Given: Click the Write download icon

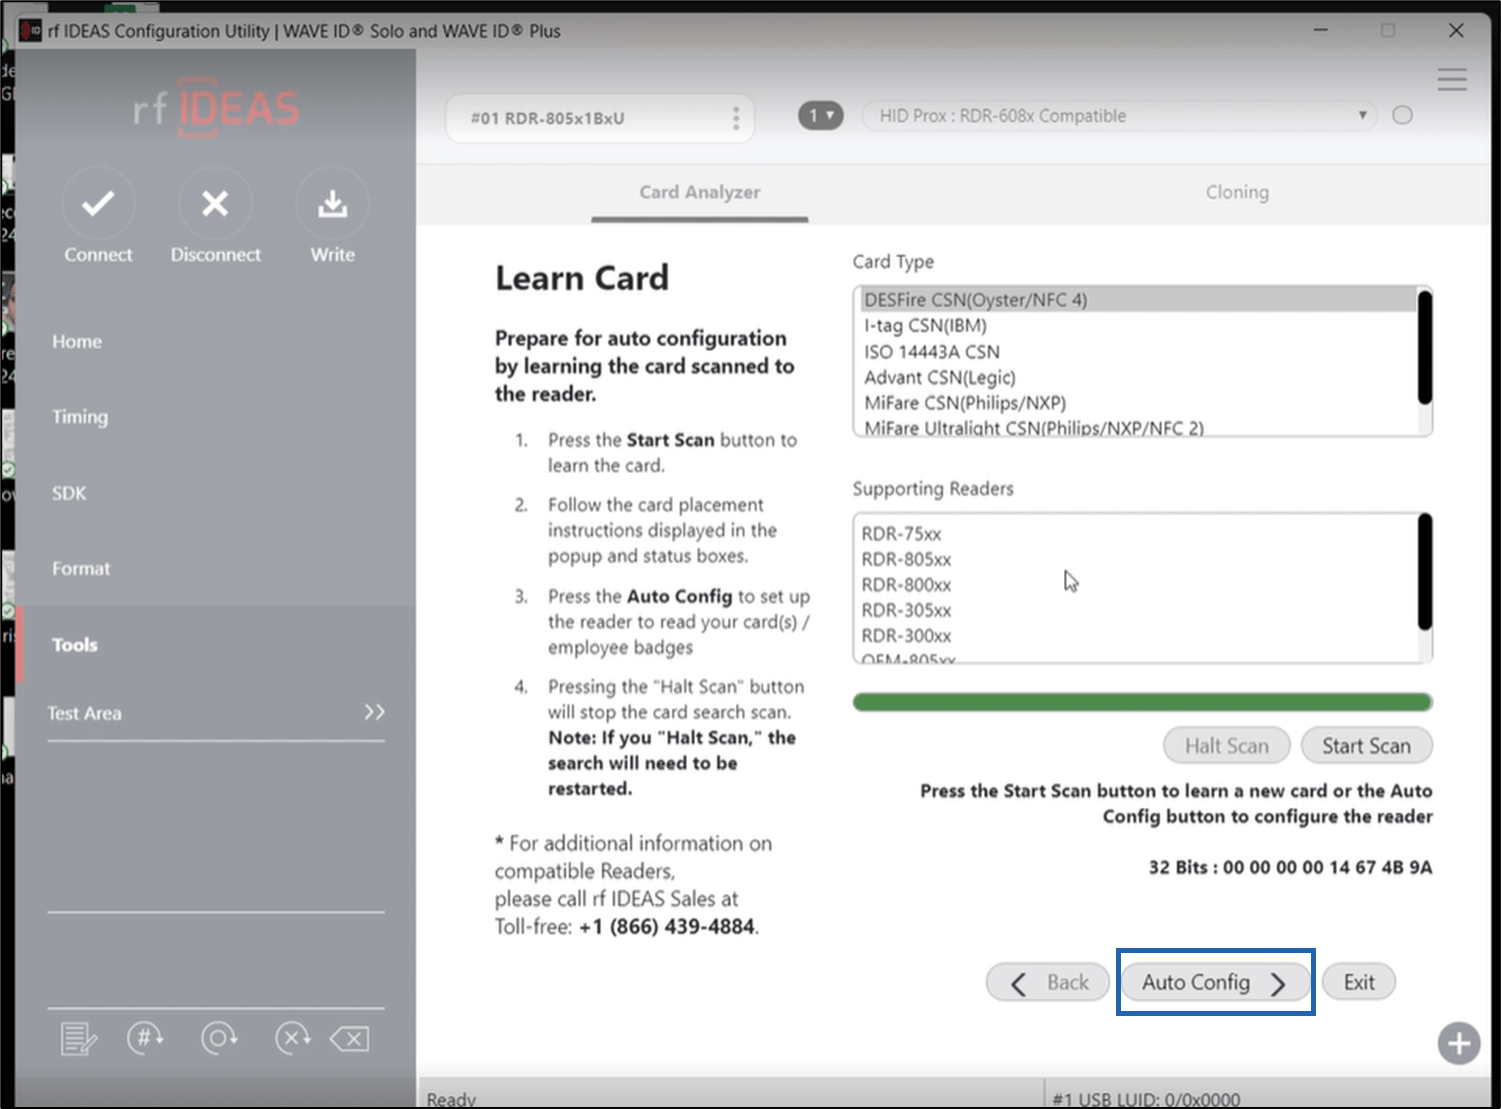Looking at the screenshot, I should 333,204.
